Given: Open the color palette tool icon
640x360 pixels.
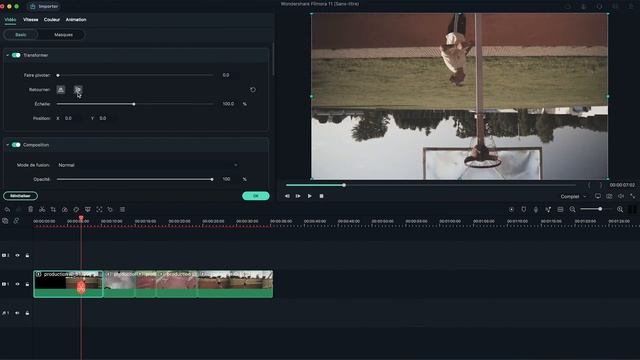Looking at the screenshot, I should point(76,209).
